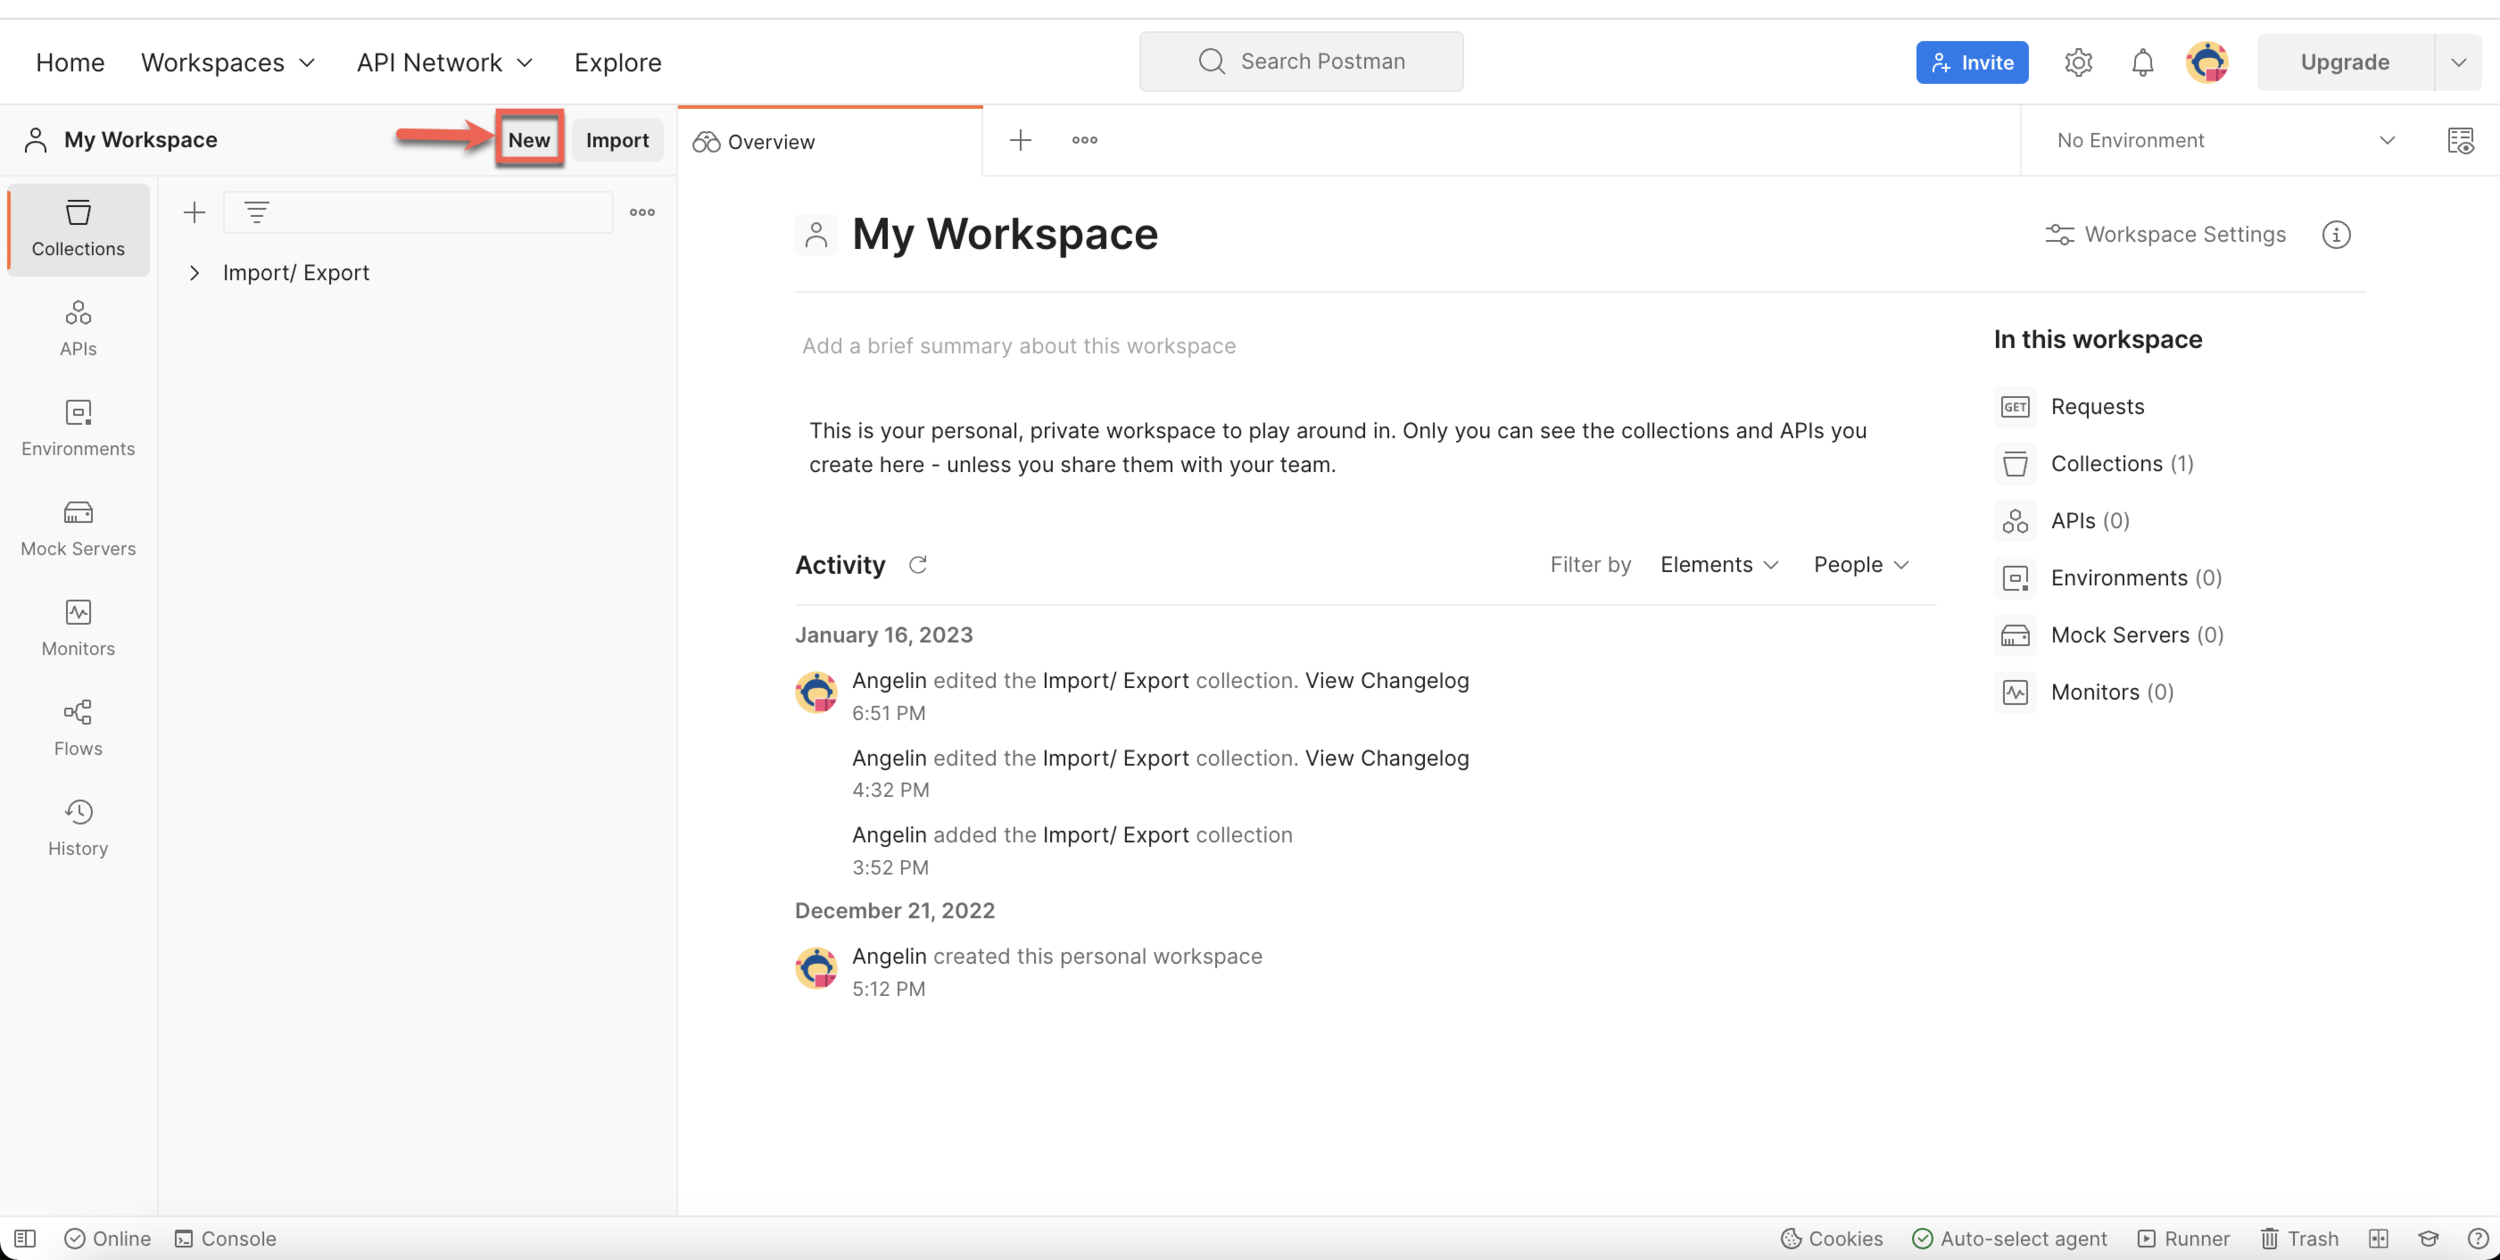Click the filter icon in collections search
Screen dimensions: 2500x1260
pyautogui.click(x=257, y=212)
